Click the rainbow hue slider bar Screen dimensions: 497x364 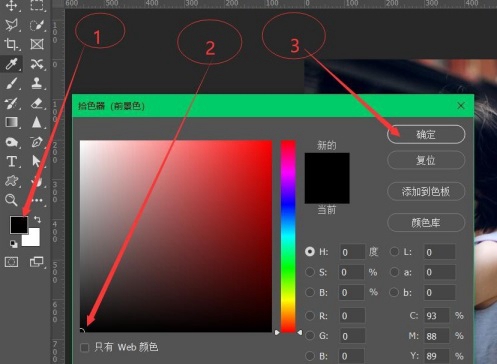point(288,236)
